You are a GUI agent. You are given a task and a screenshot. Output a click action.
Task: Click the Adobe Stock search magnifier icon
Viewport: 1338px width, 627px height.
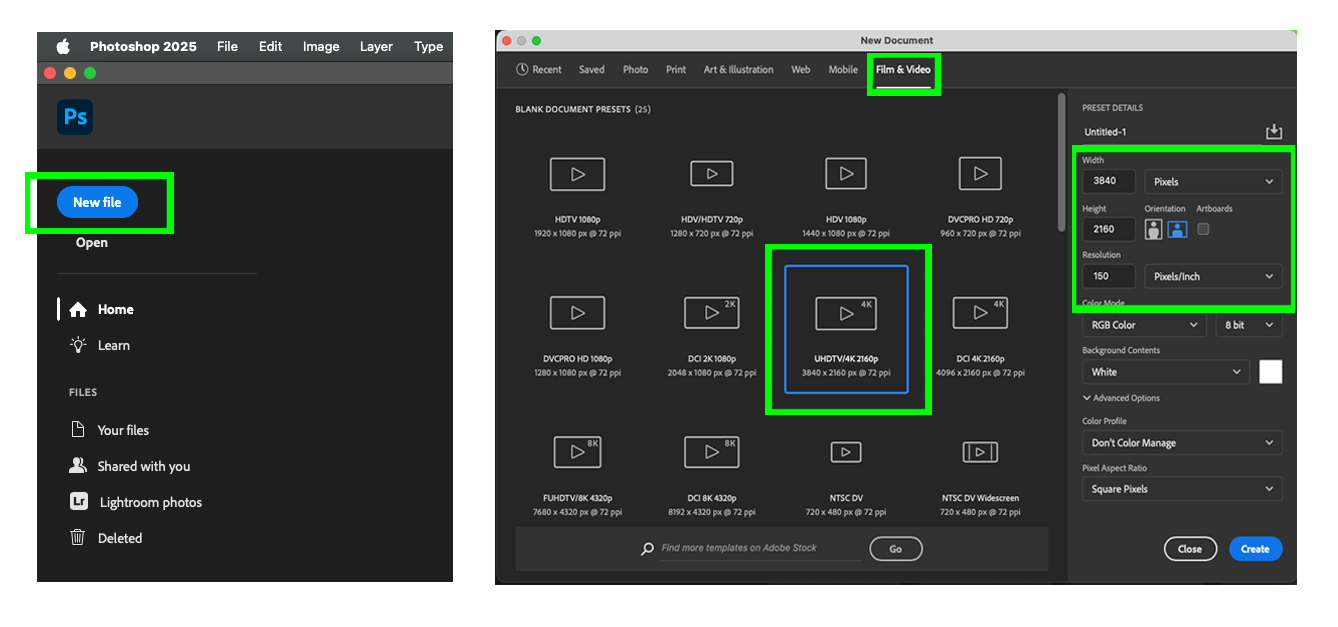click(x=648, y=549)
